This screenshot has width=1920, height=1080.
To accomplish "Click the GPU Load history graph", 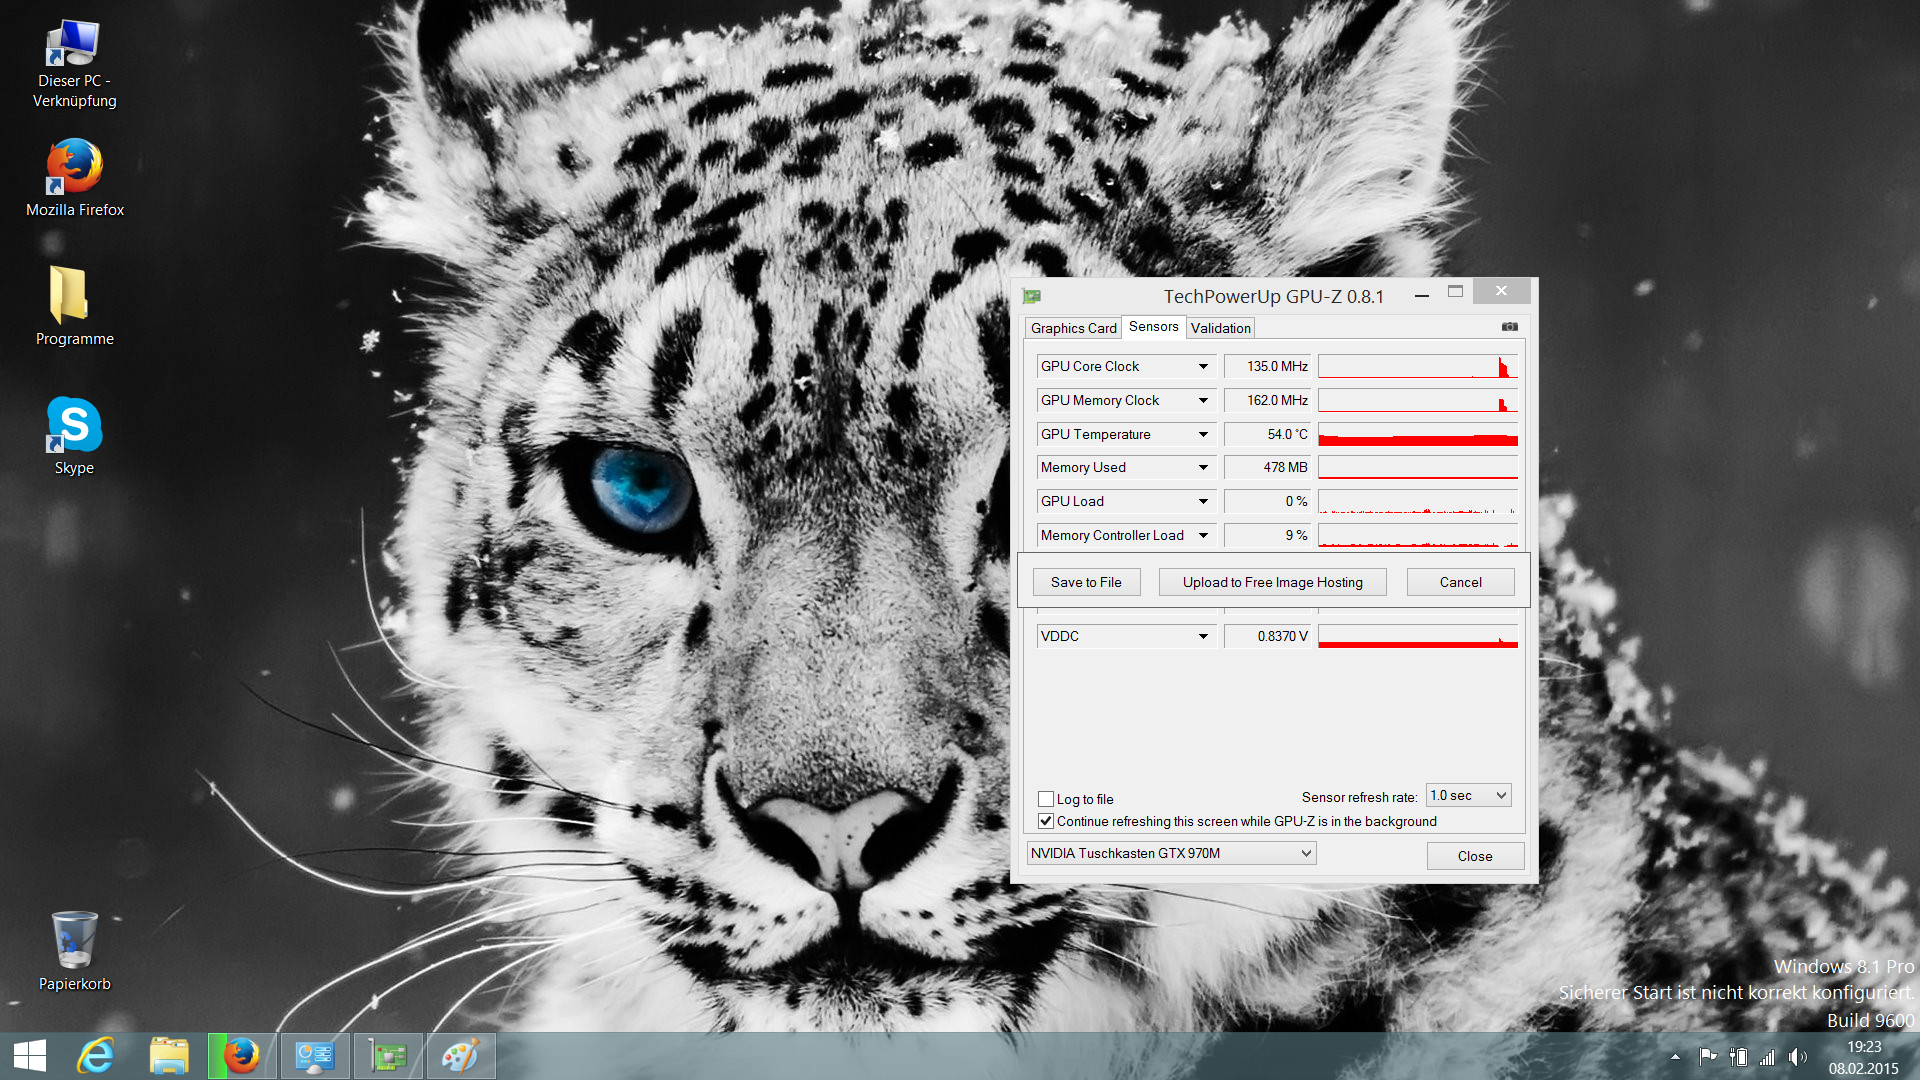I will (x=1418, y=501).
